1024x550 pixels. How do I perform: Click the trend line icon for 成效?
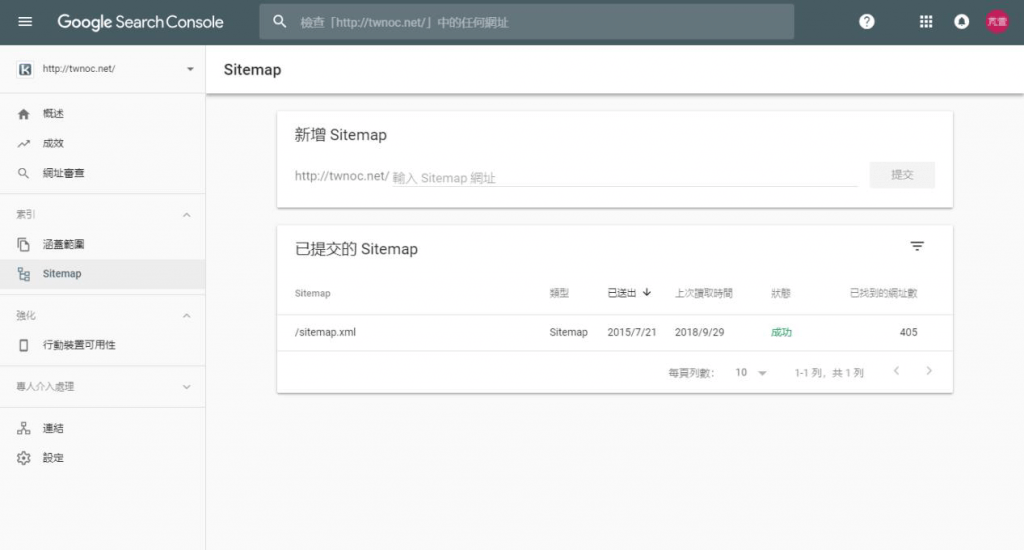[x=24, y=144]
